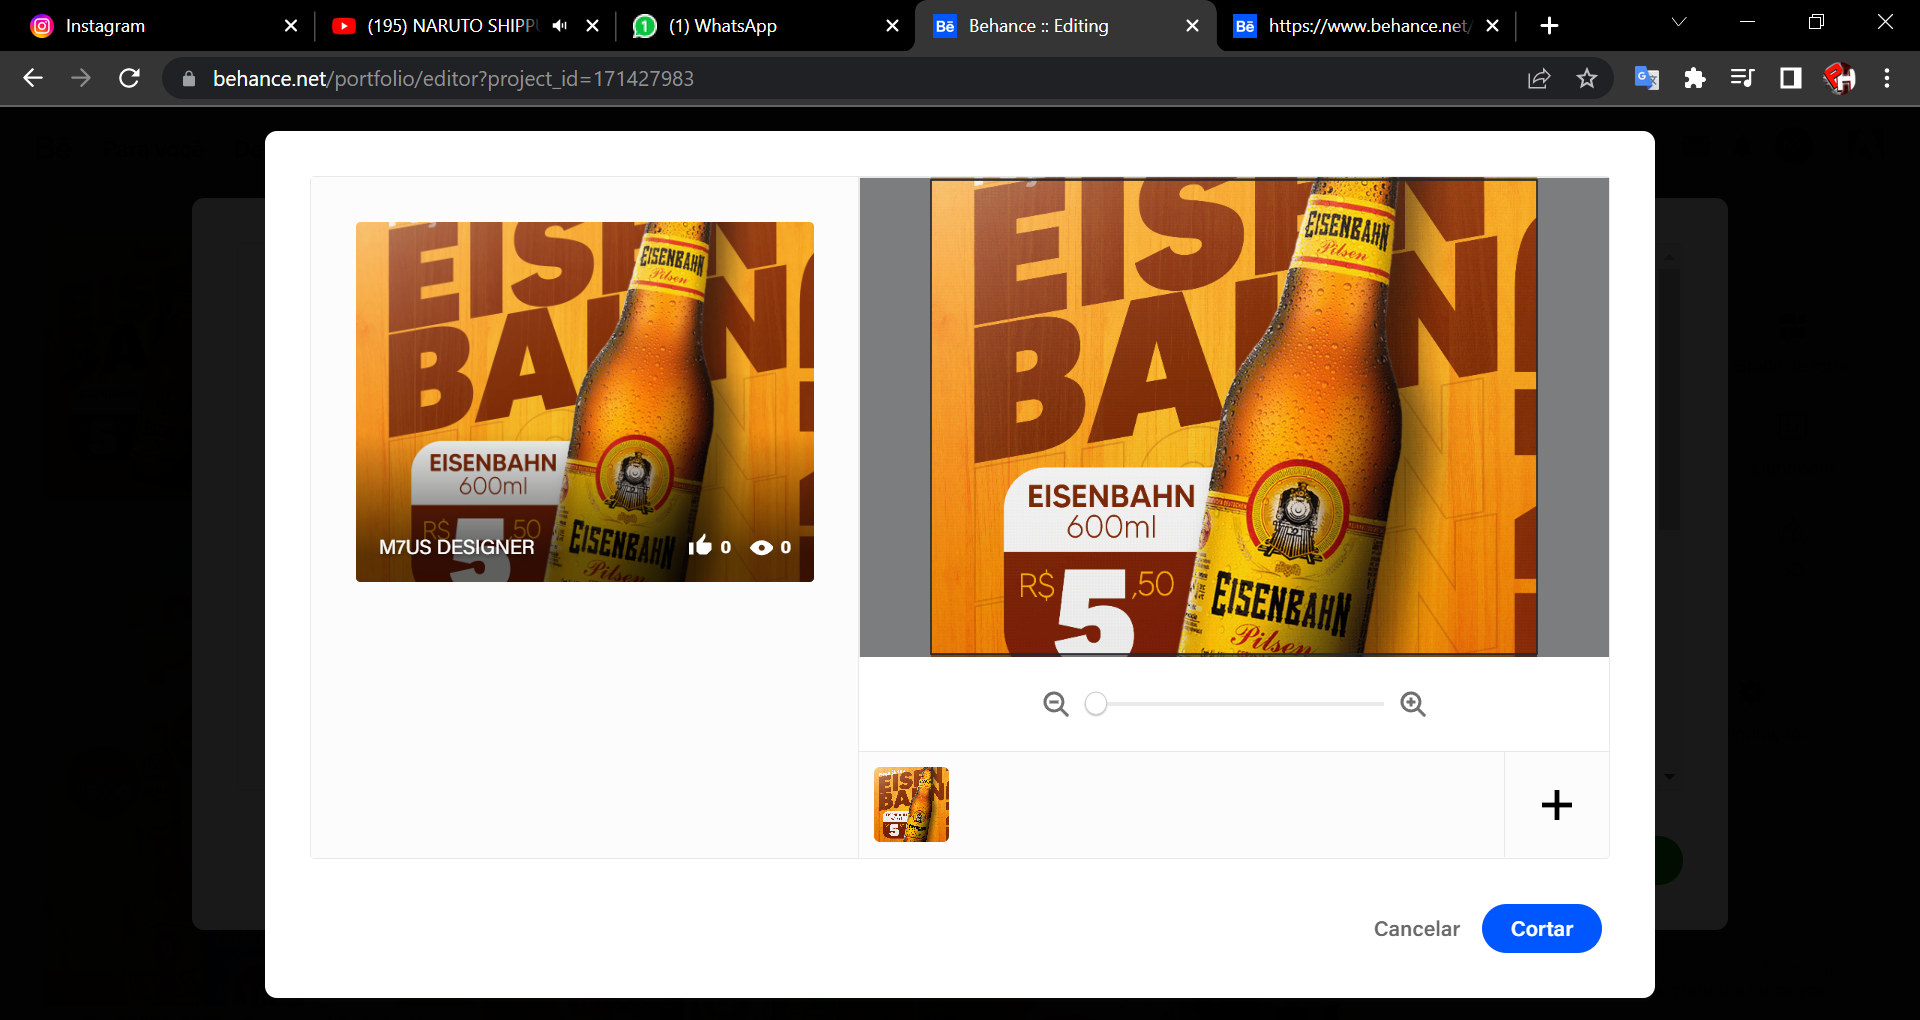Go forward with the forward arrow
This screenshot has width=1920, height=1020.
81,78
